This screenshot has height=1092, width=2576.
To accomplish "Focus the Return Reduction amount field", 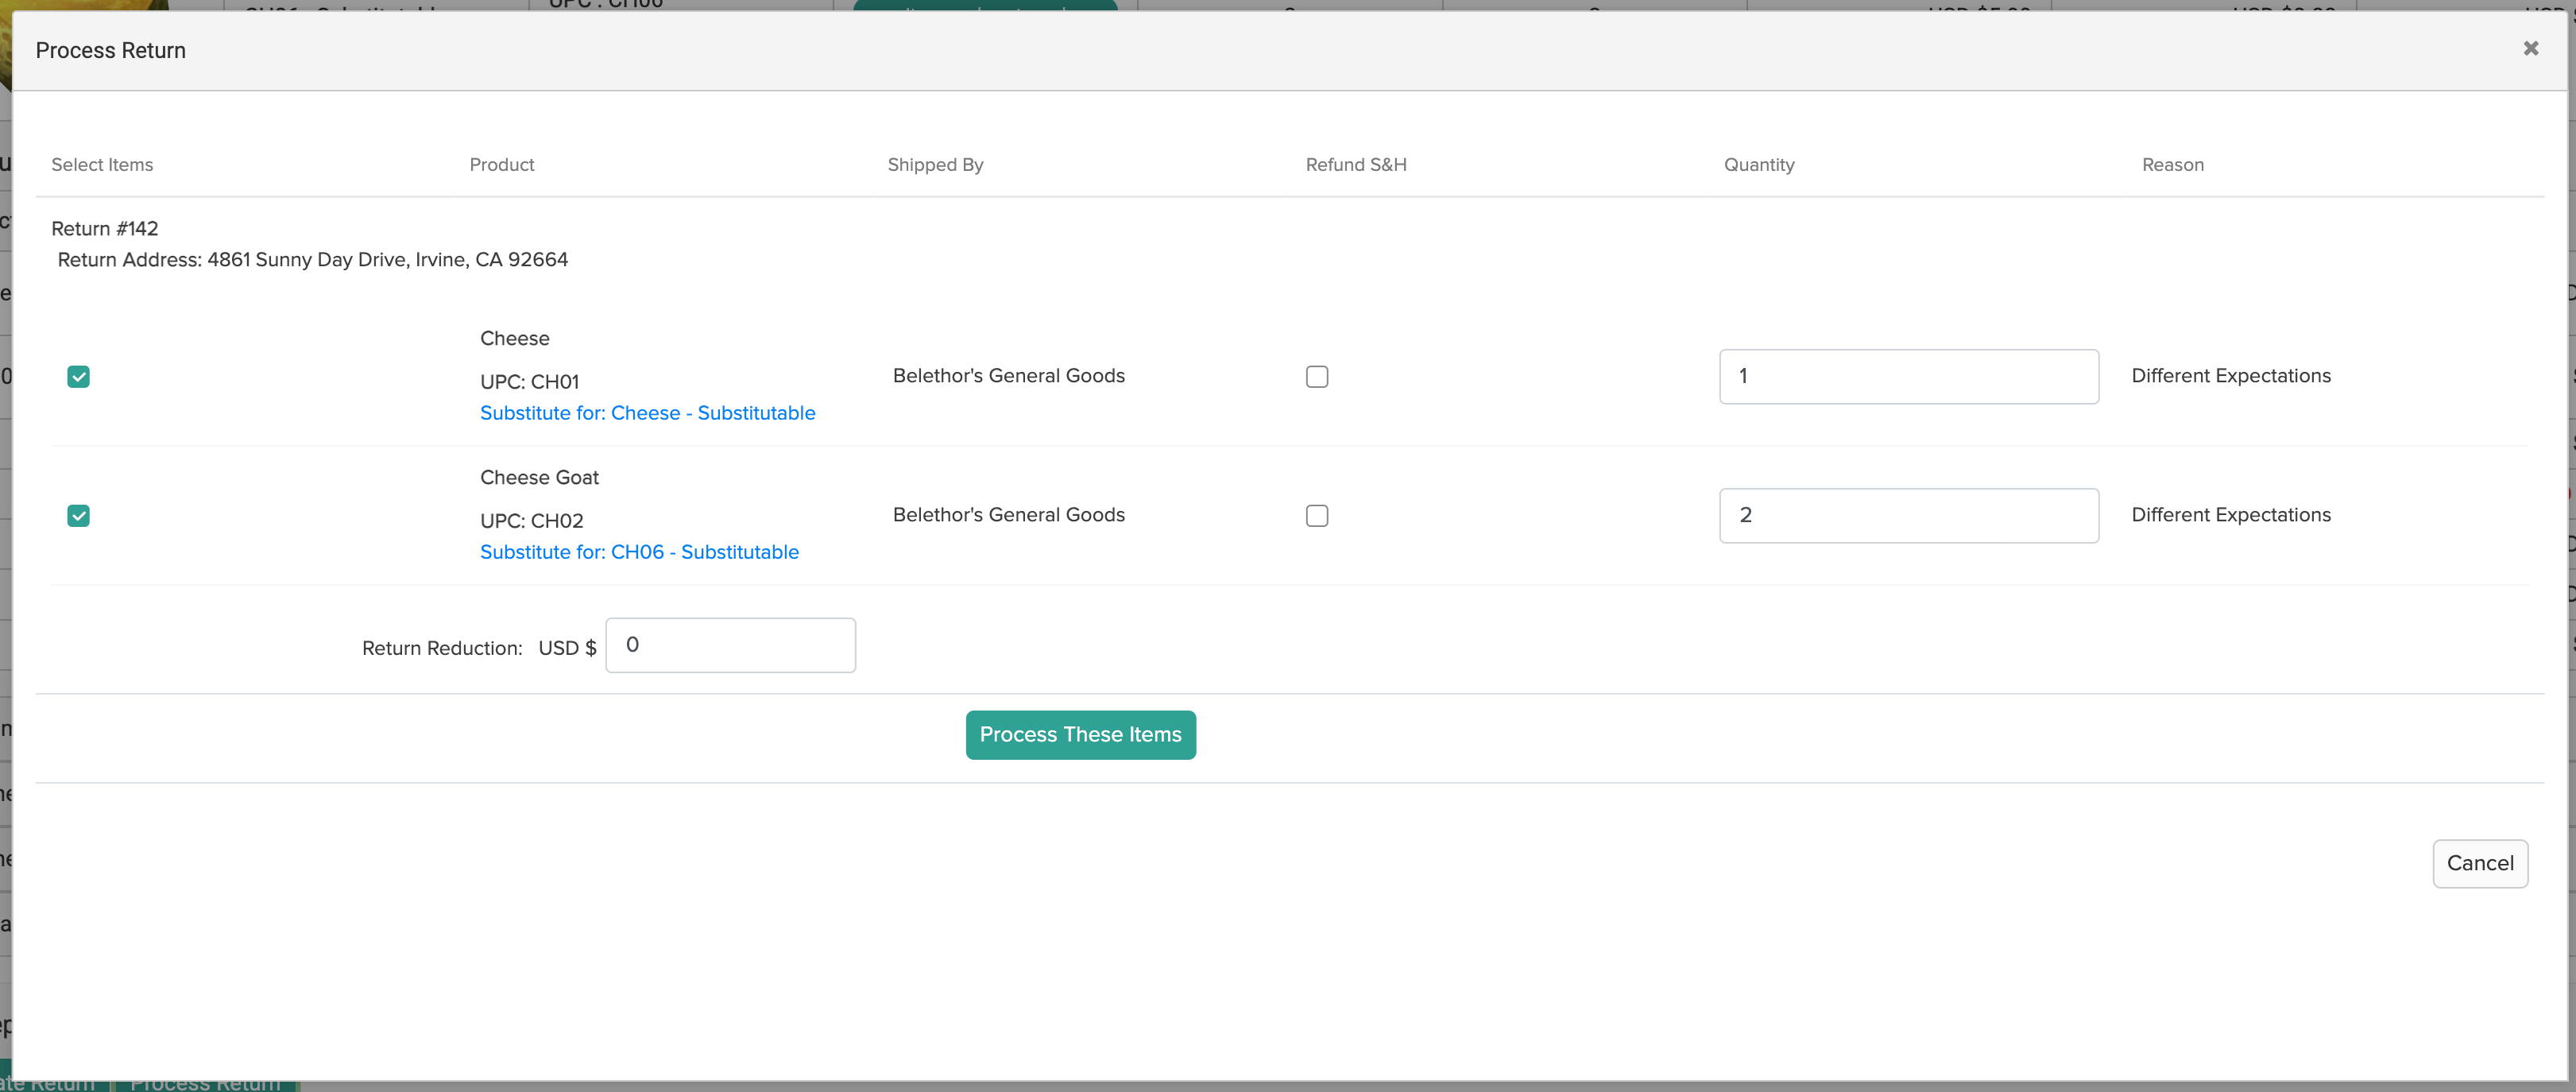I will 730,645.
